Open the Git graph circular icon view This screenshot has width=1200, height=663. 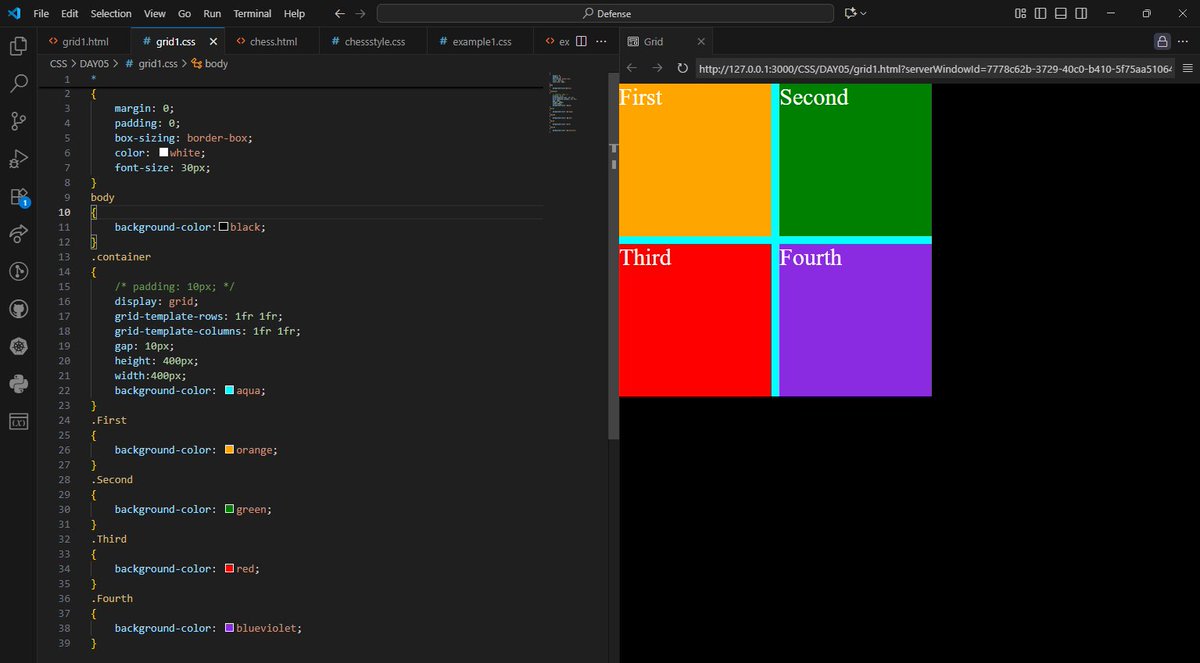18,271
